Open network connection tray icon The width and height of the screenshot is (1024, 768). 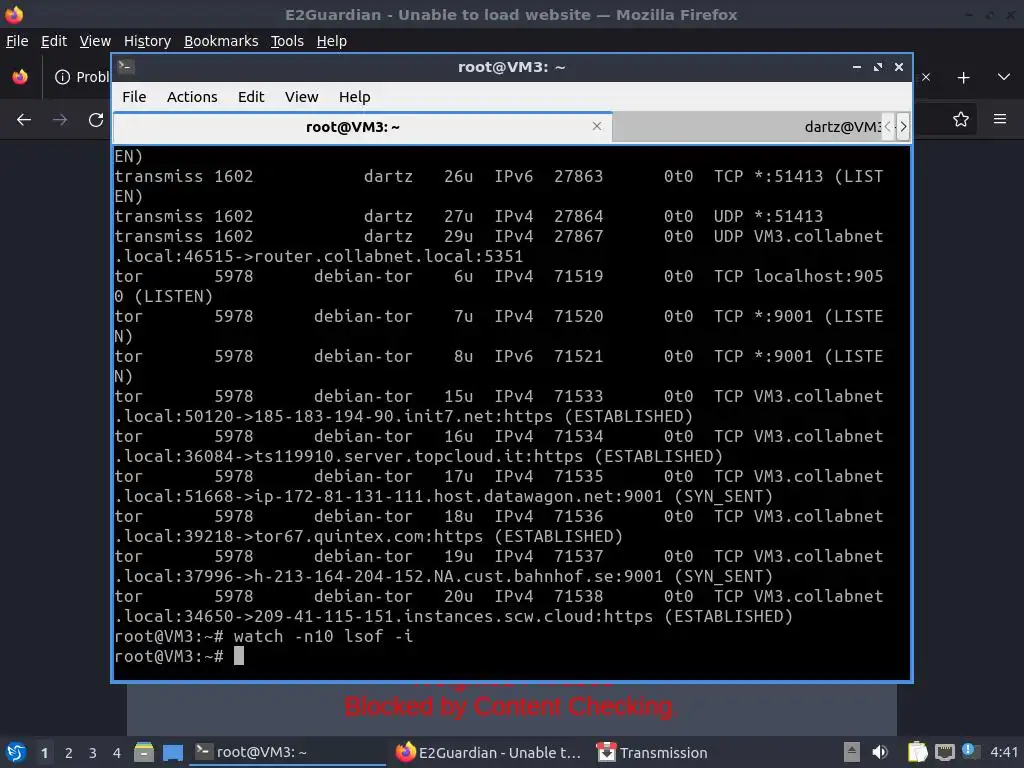[x=944, y=753]
